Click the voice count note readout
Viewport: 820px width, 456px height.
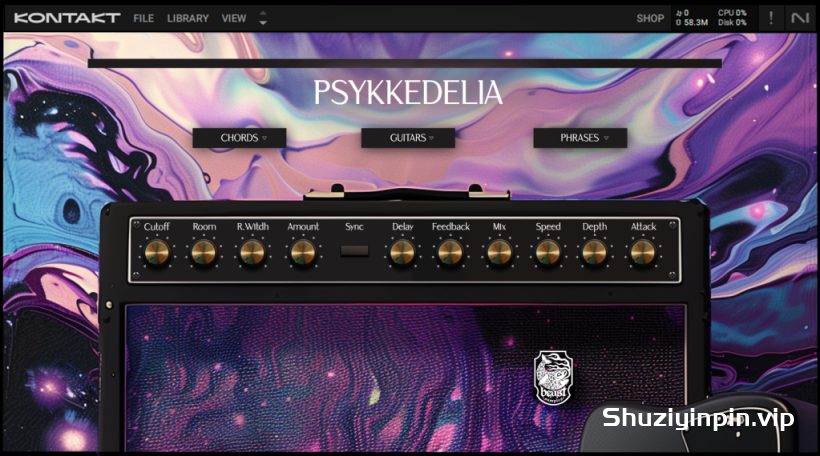point(682,13)
